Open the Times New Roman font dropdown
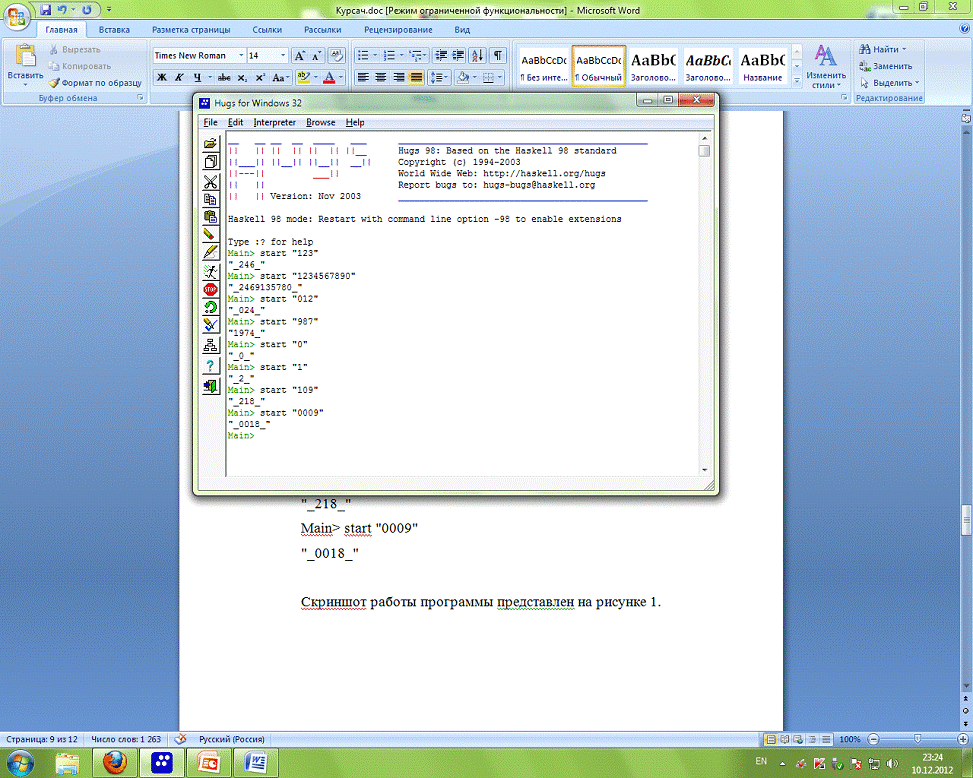 coord(239,56)
